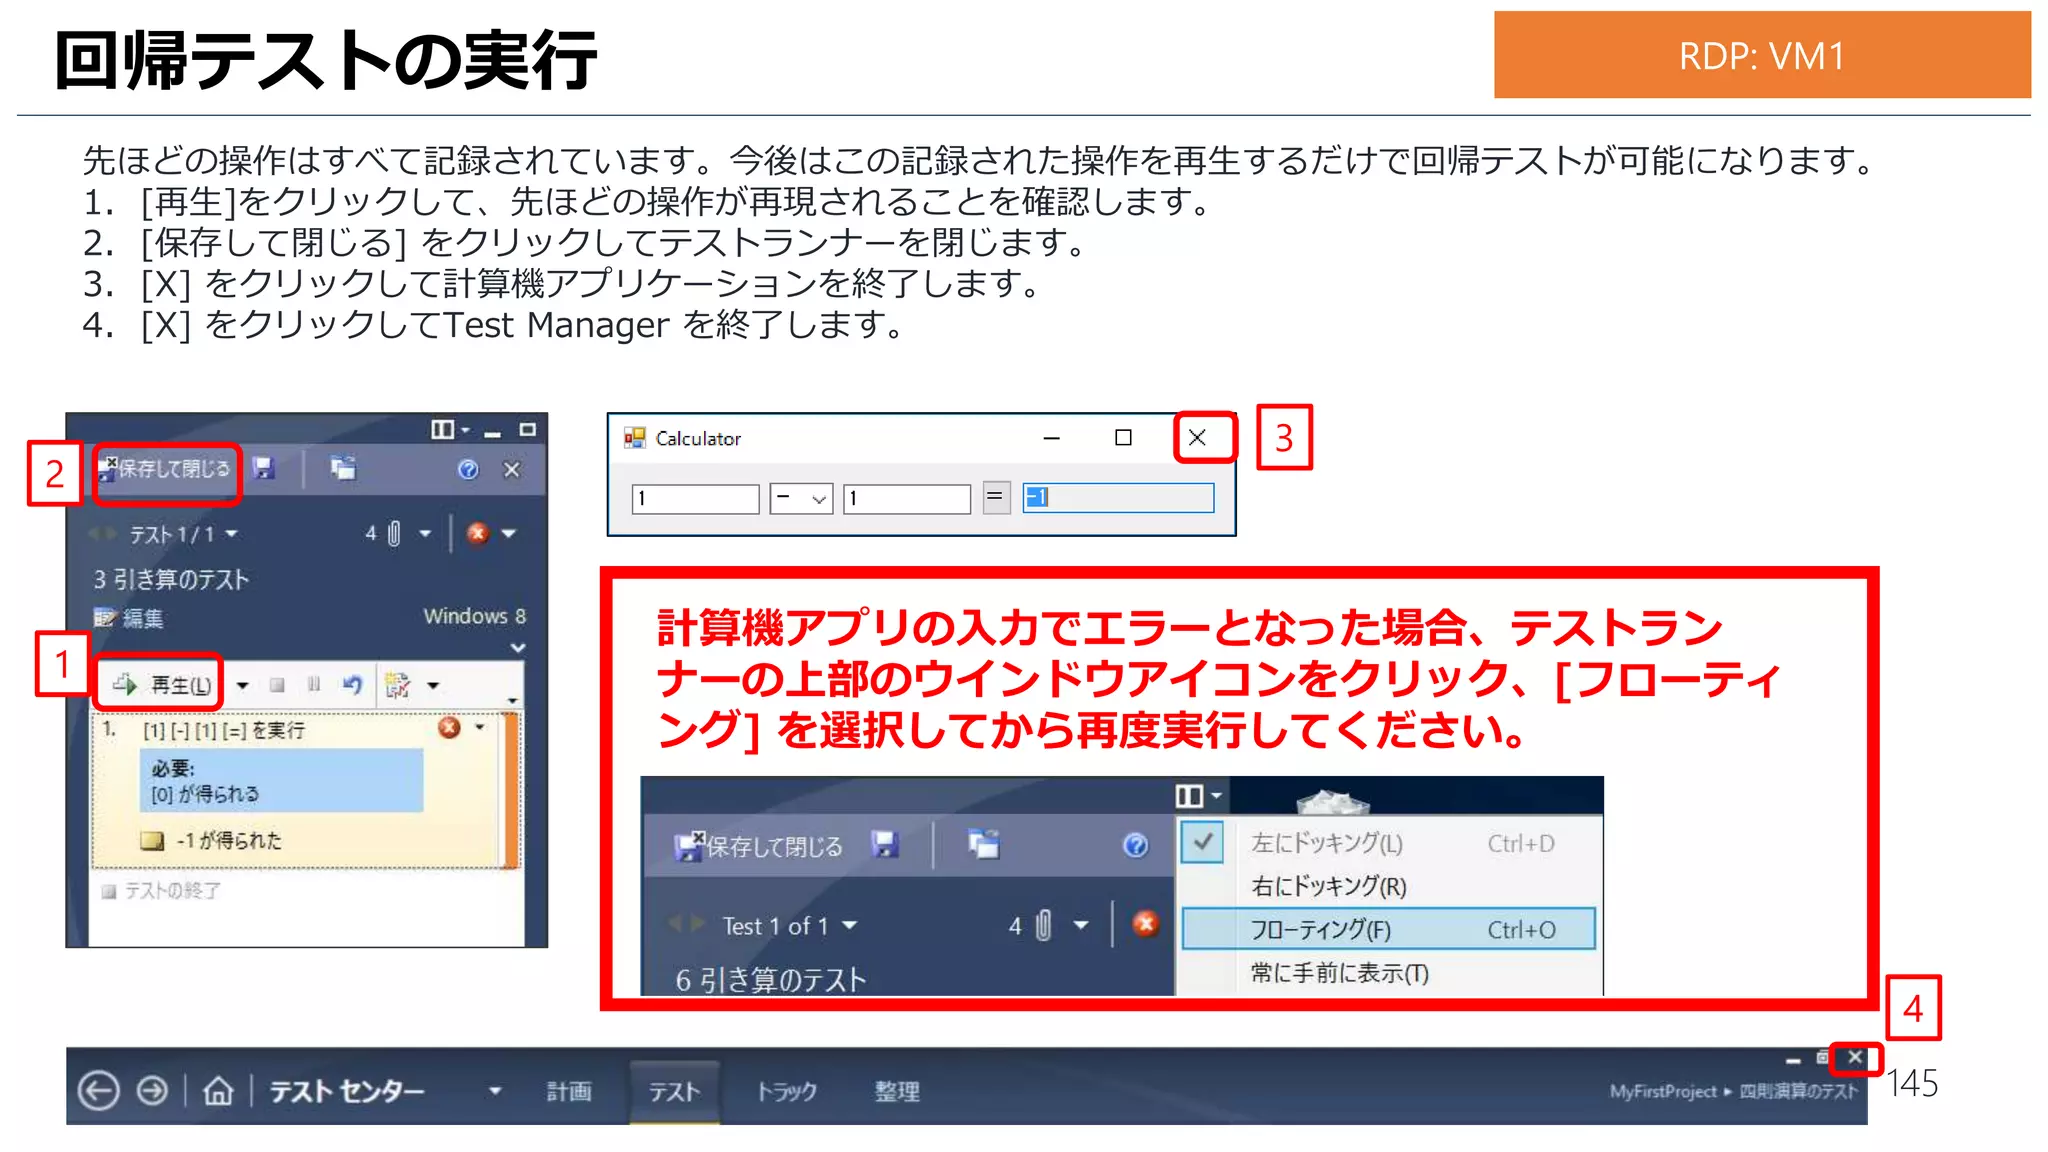The image size is (2048, 1152).
Task: Open help in the 6 引き算のテスト runner
Action: (1136, 846)
